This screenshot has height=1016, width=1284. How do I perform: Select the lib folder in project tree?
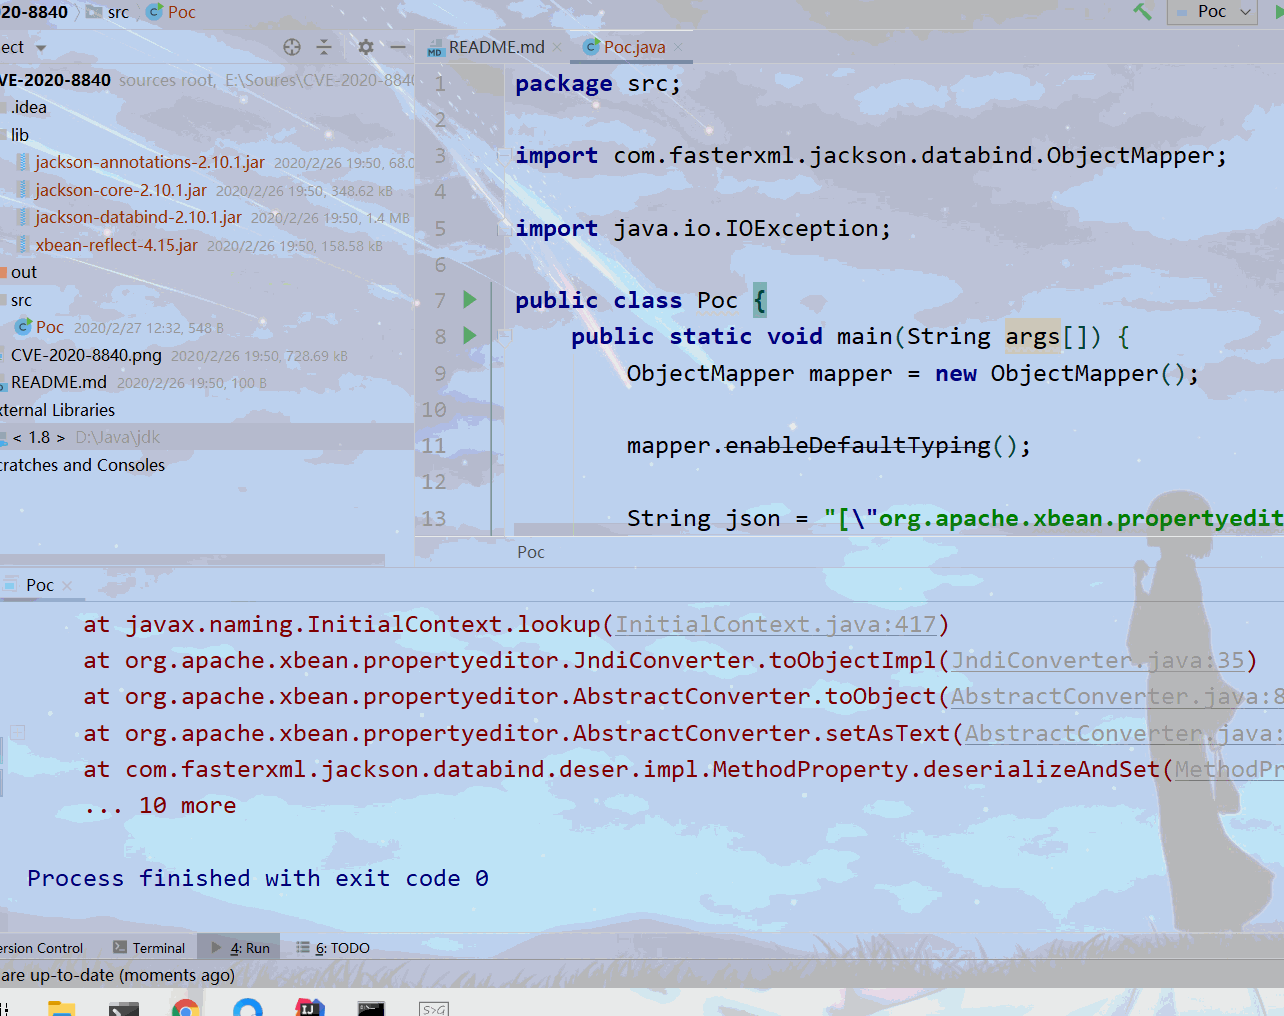[x=20, y=135]
